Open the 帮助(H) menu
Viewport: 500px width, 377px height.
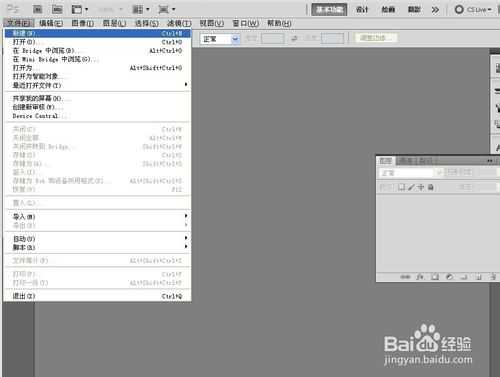tap(279, 23)
